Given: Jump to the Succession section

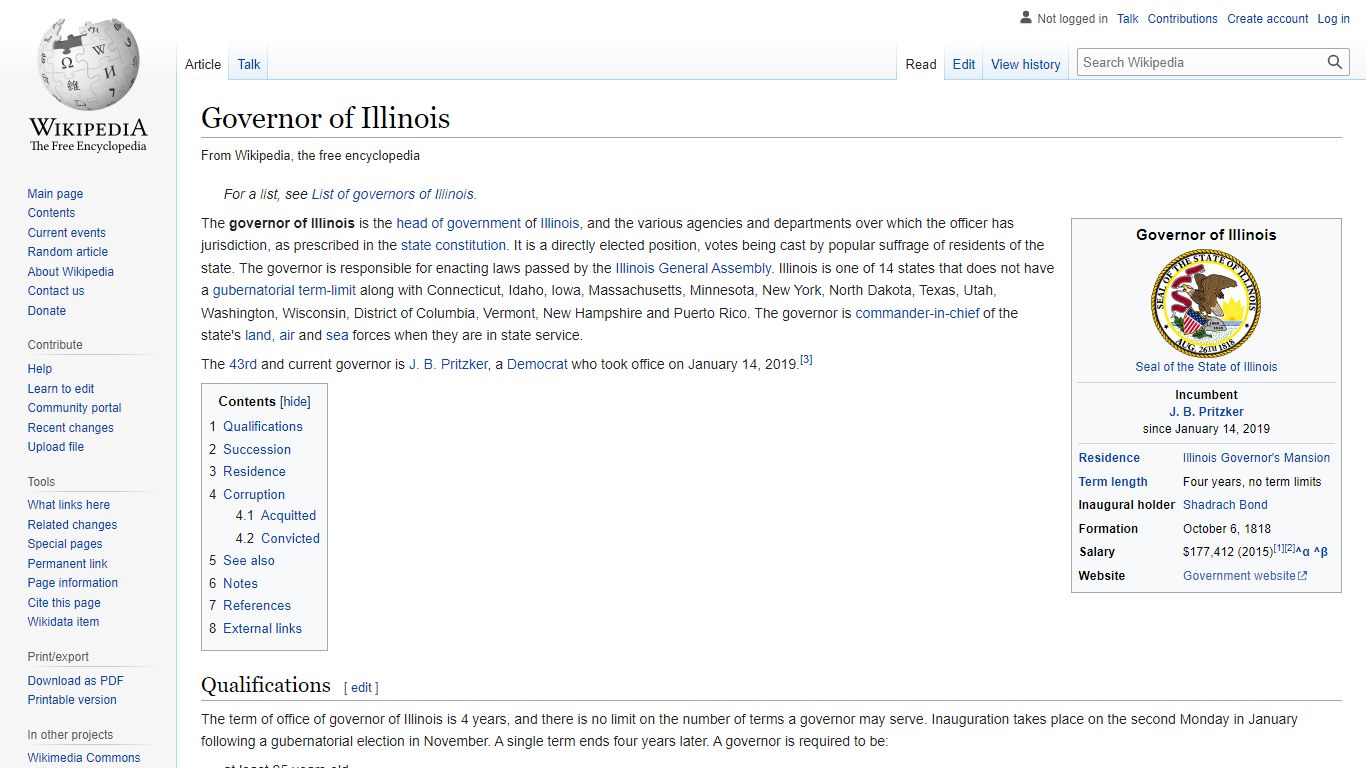Looking at the screenshot, I should [250, 450].
